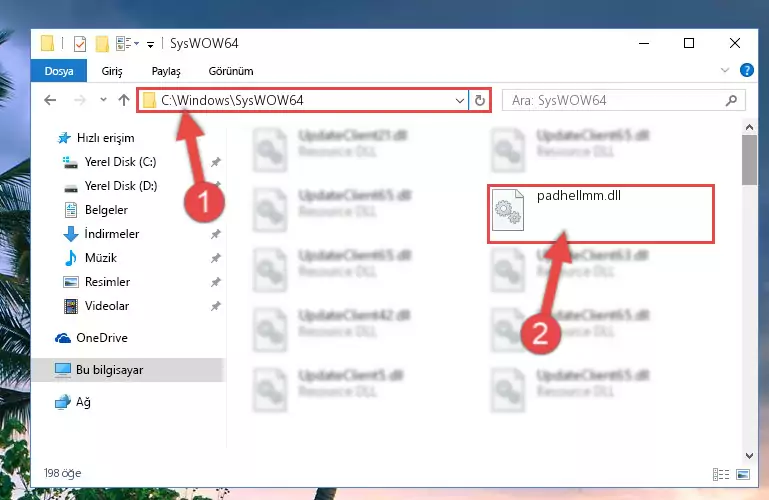Select OneDrive in the sidebar
This screenshot has width=769, height=500.
pos(91,338)
